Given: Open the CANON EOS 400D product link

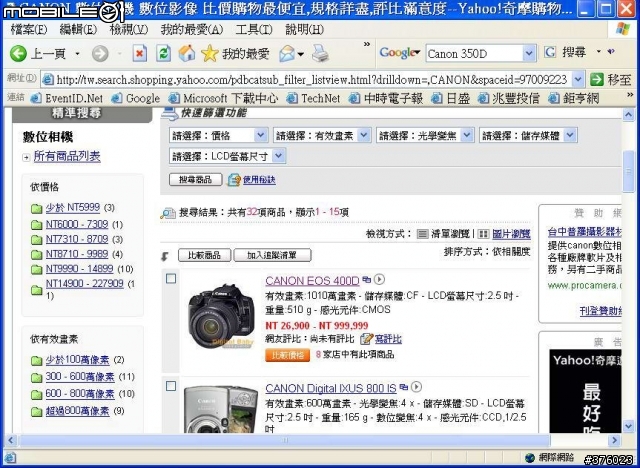Looking at the screenshot, I should [x=312, y=281].
